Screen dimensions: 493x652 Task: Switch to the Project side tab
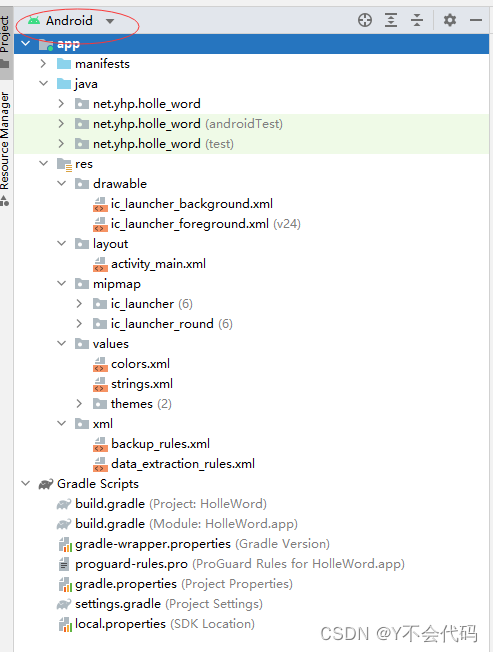[x=5, y=42]
